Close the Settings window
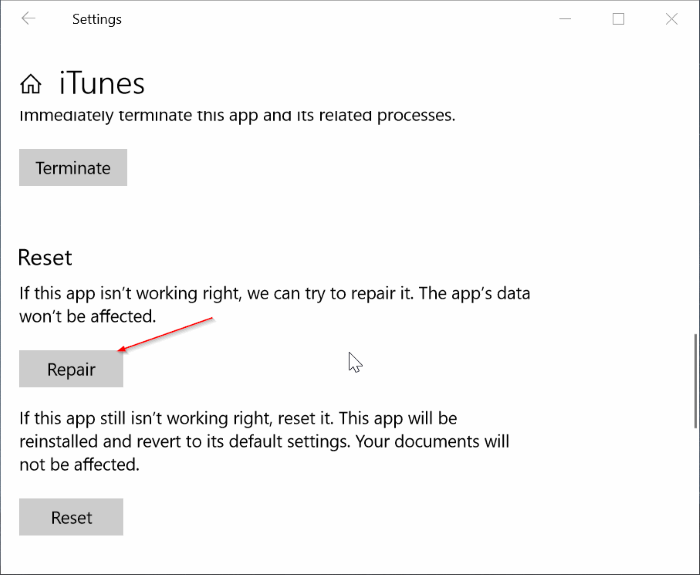The width and height of the screenshot is (700, 575). (x=671, y=19)
